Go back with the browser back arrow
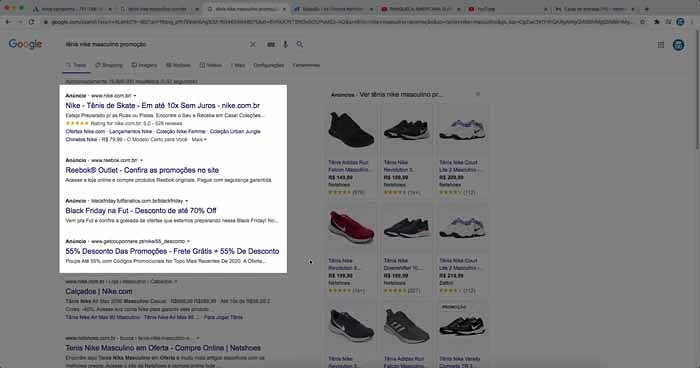The width and height of the screenshot is (700, 368). 8,21
